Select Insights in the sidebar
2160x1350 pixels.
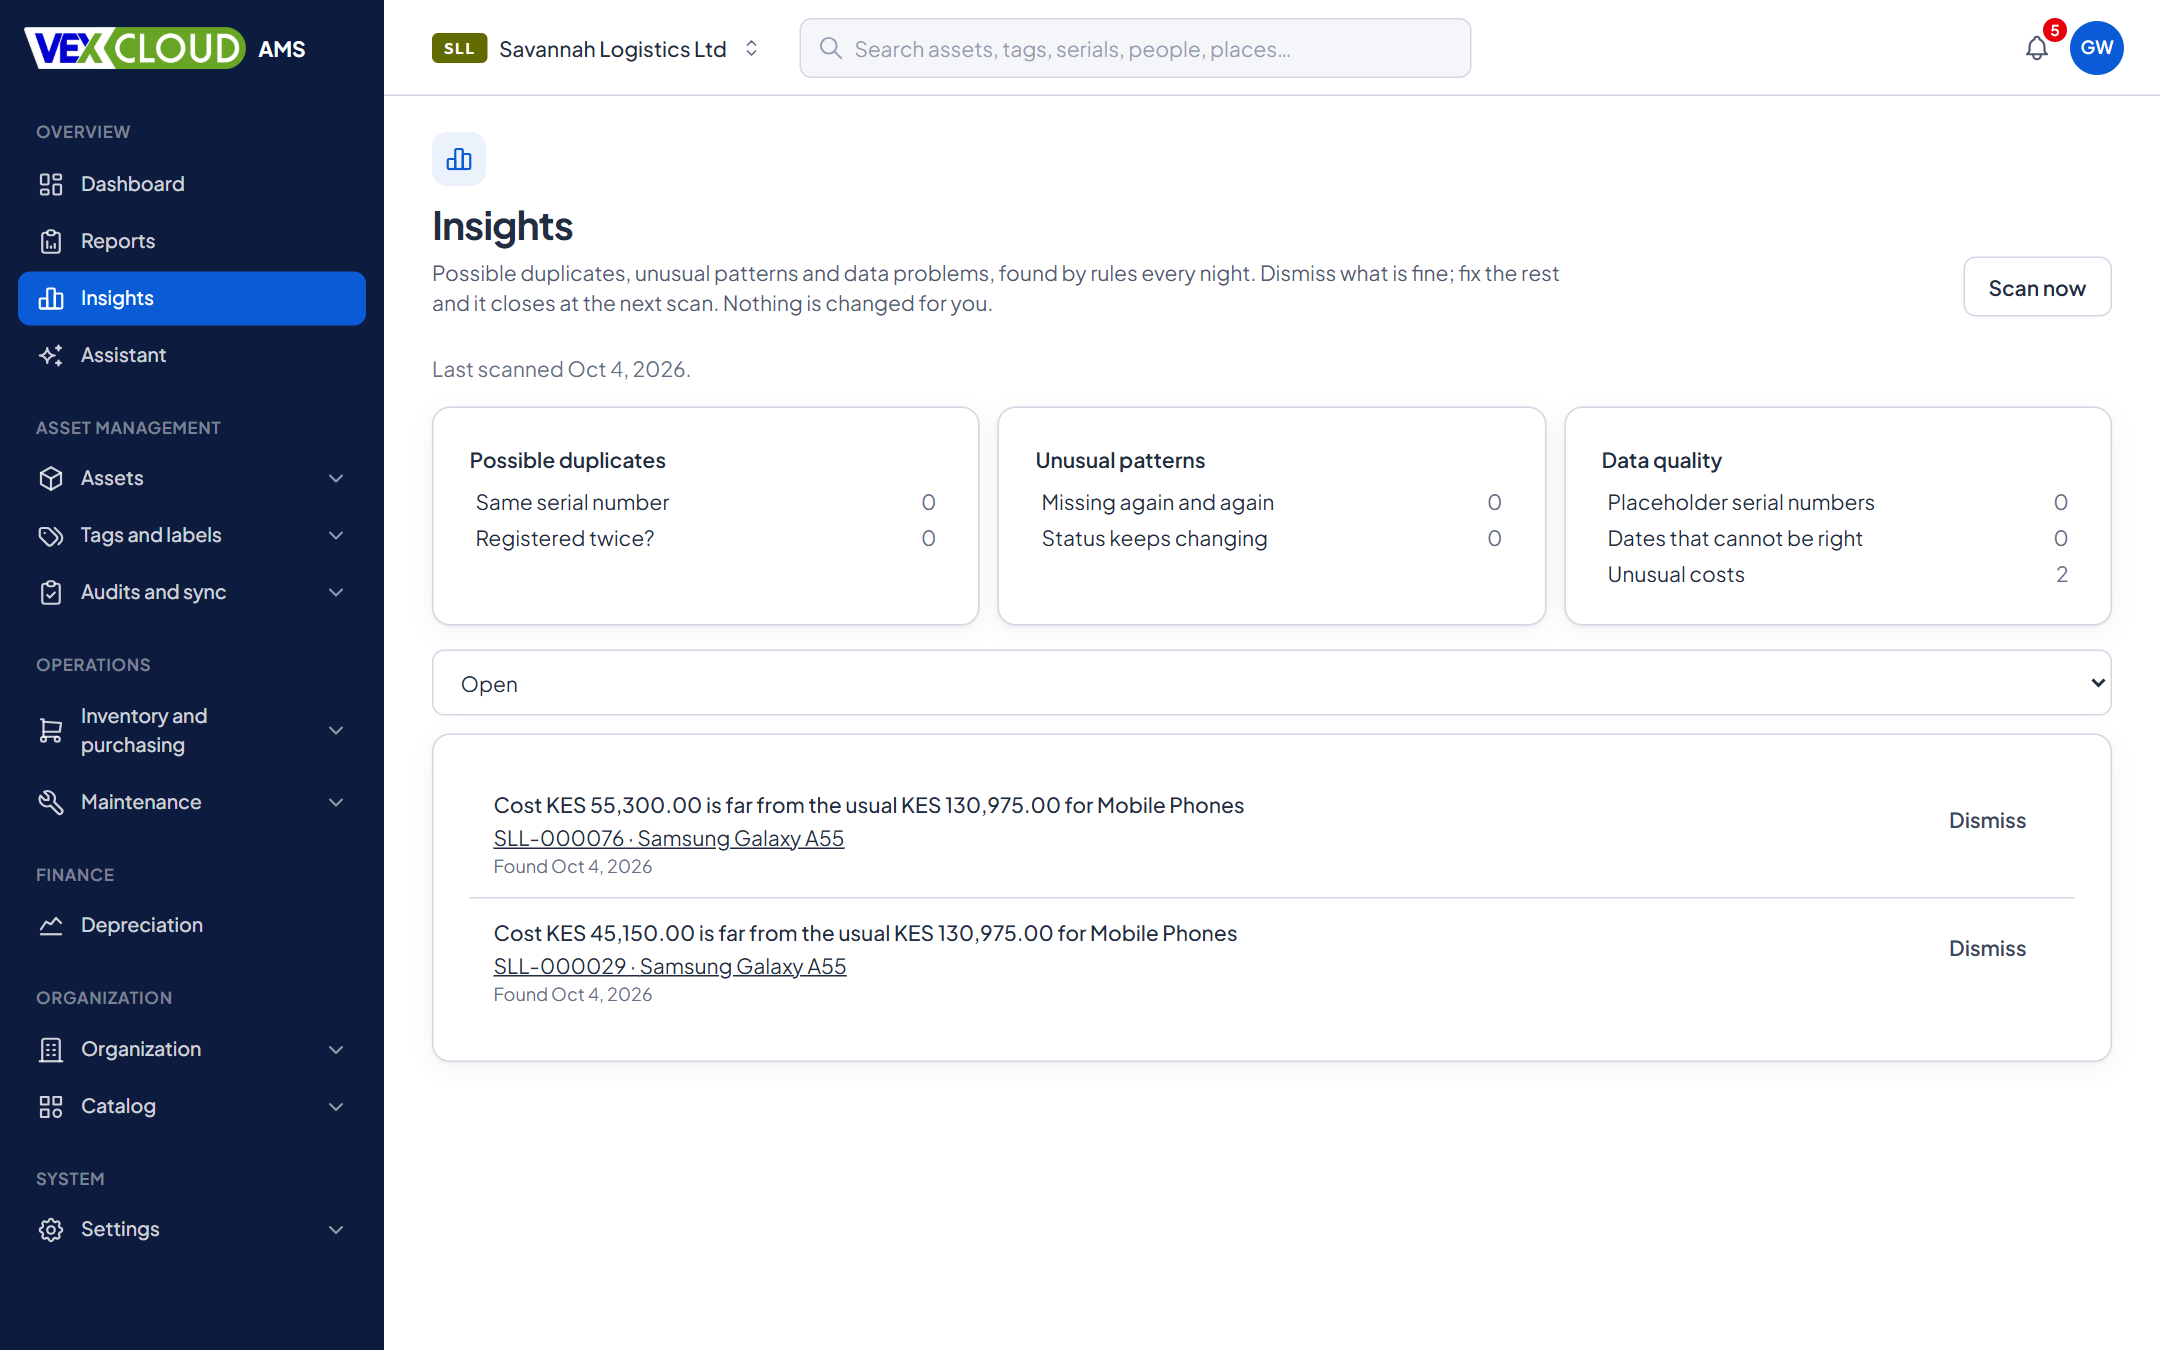[192, 298]
